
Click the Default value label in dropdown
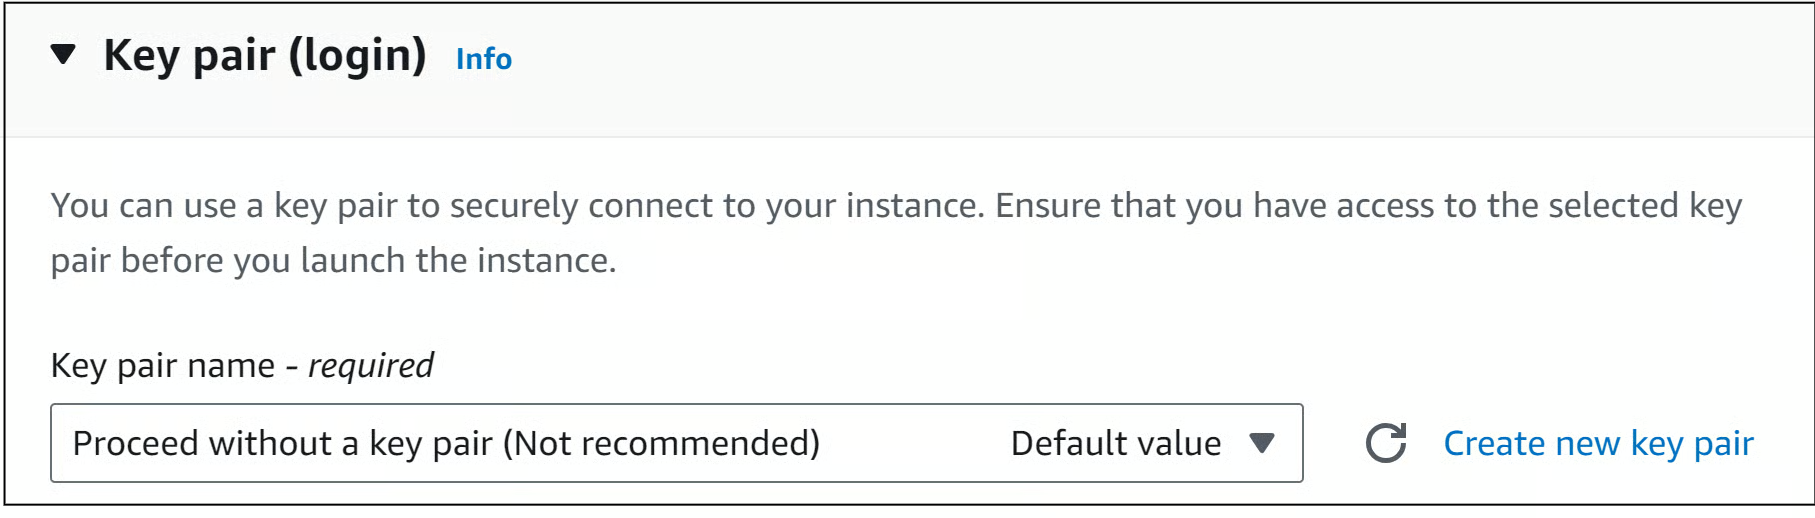1116,443
